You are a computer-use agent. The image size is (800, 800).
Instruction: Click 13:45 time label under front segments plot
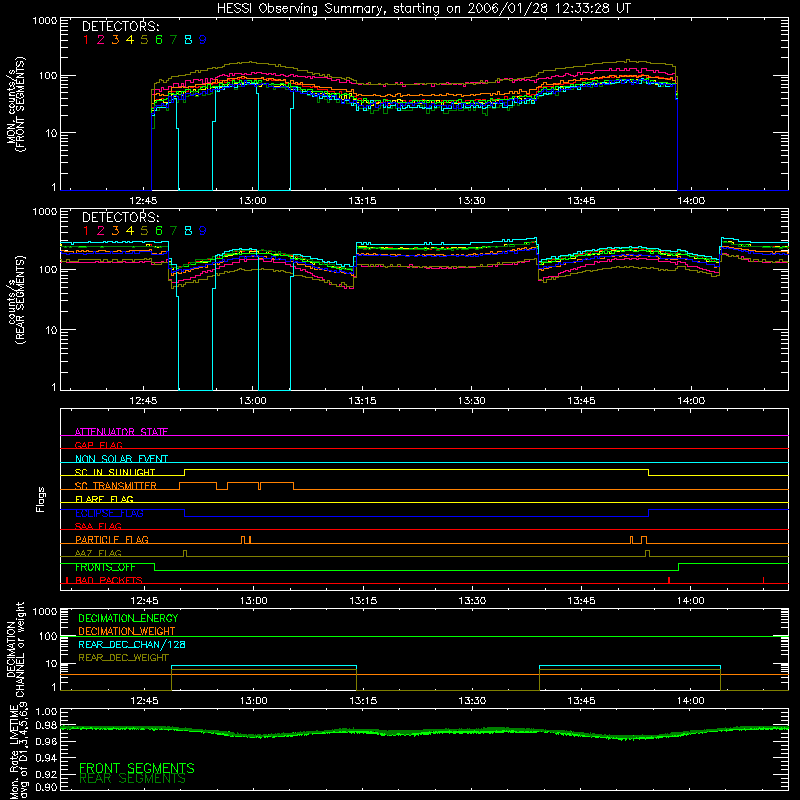point(581,201)
